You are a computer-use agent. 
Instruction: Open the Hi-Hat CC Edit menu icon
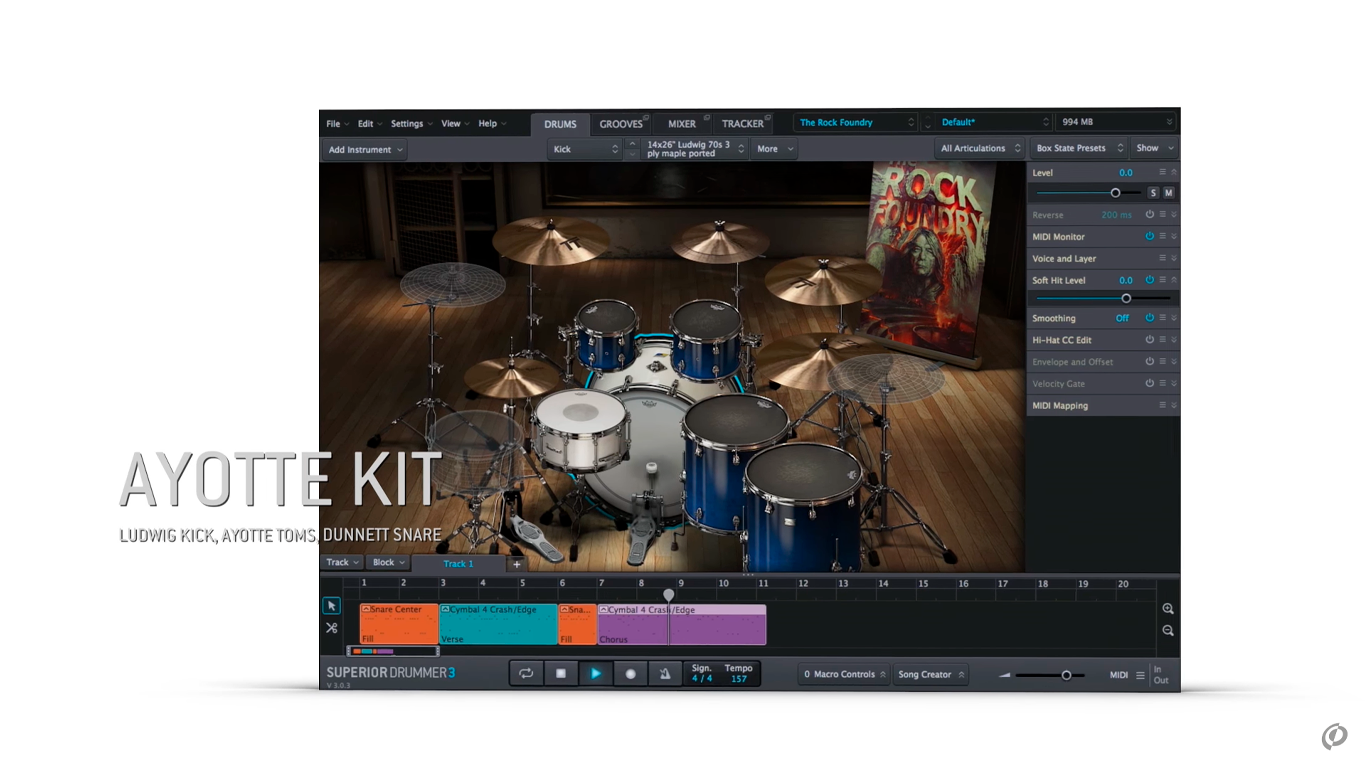click(1162, 340)
